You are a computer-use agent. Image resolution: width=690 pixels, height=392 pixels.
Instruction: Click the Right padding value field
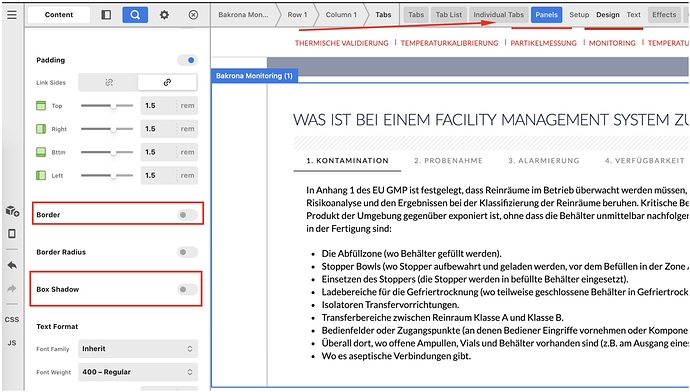[x=158, y=129]
